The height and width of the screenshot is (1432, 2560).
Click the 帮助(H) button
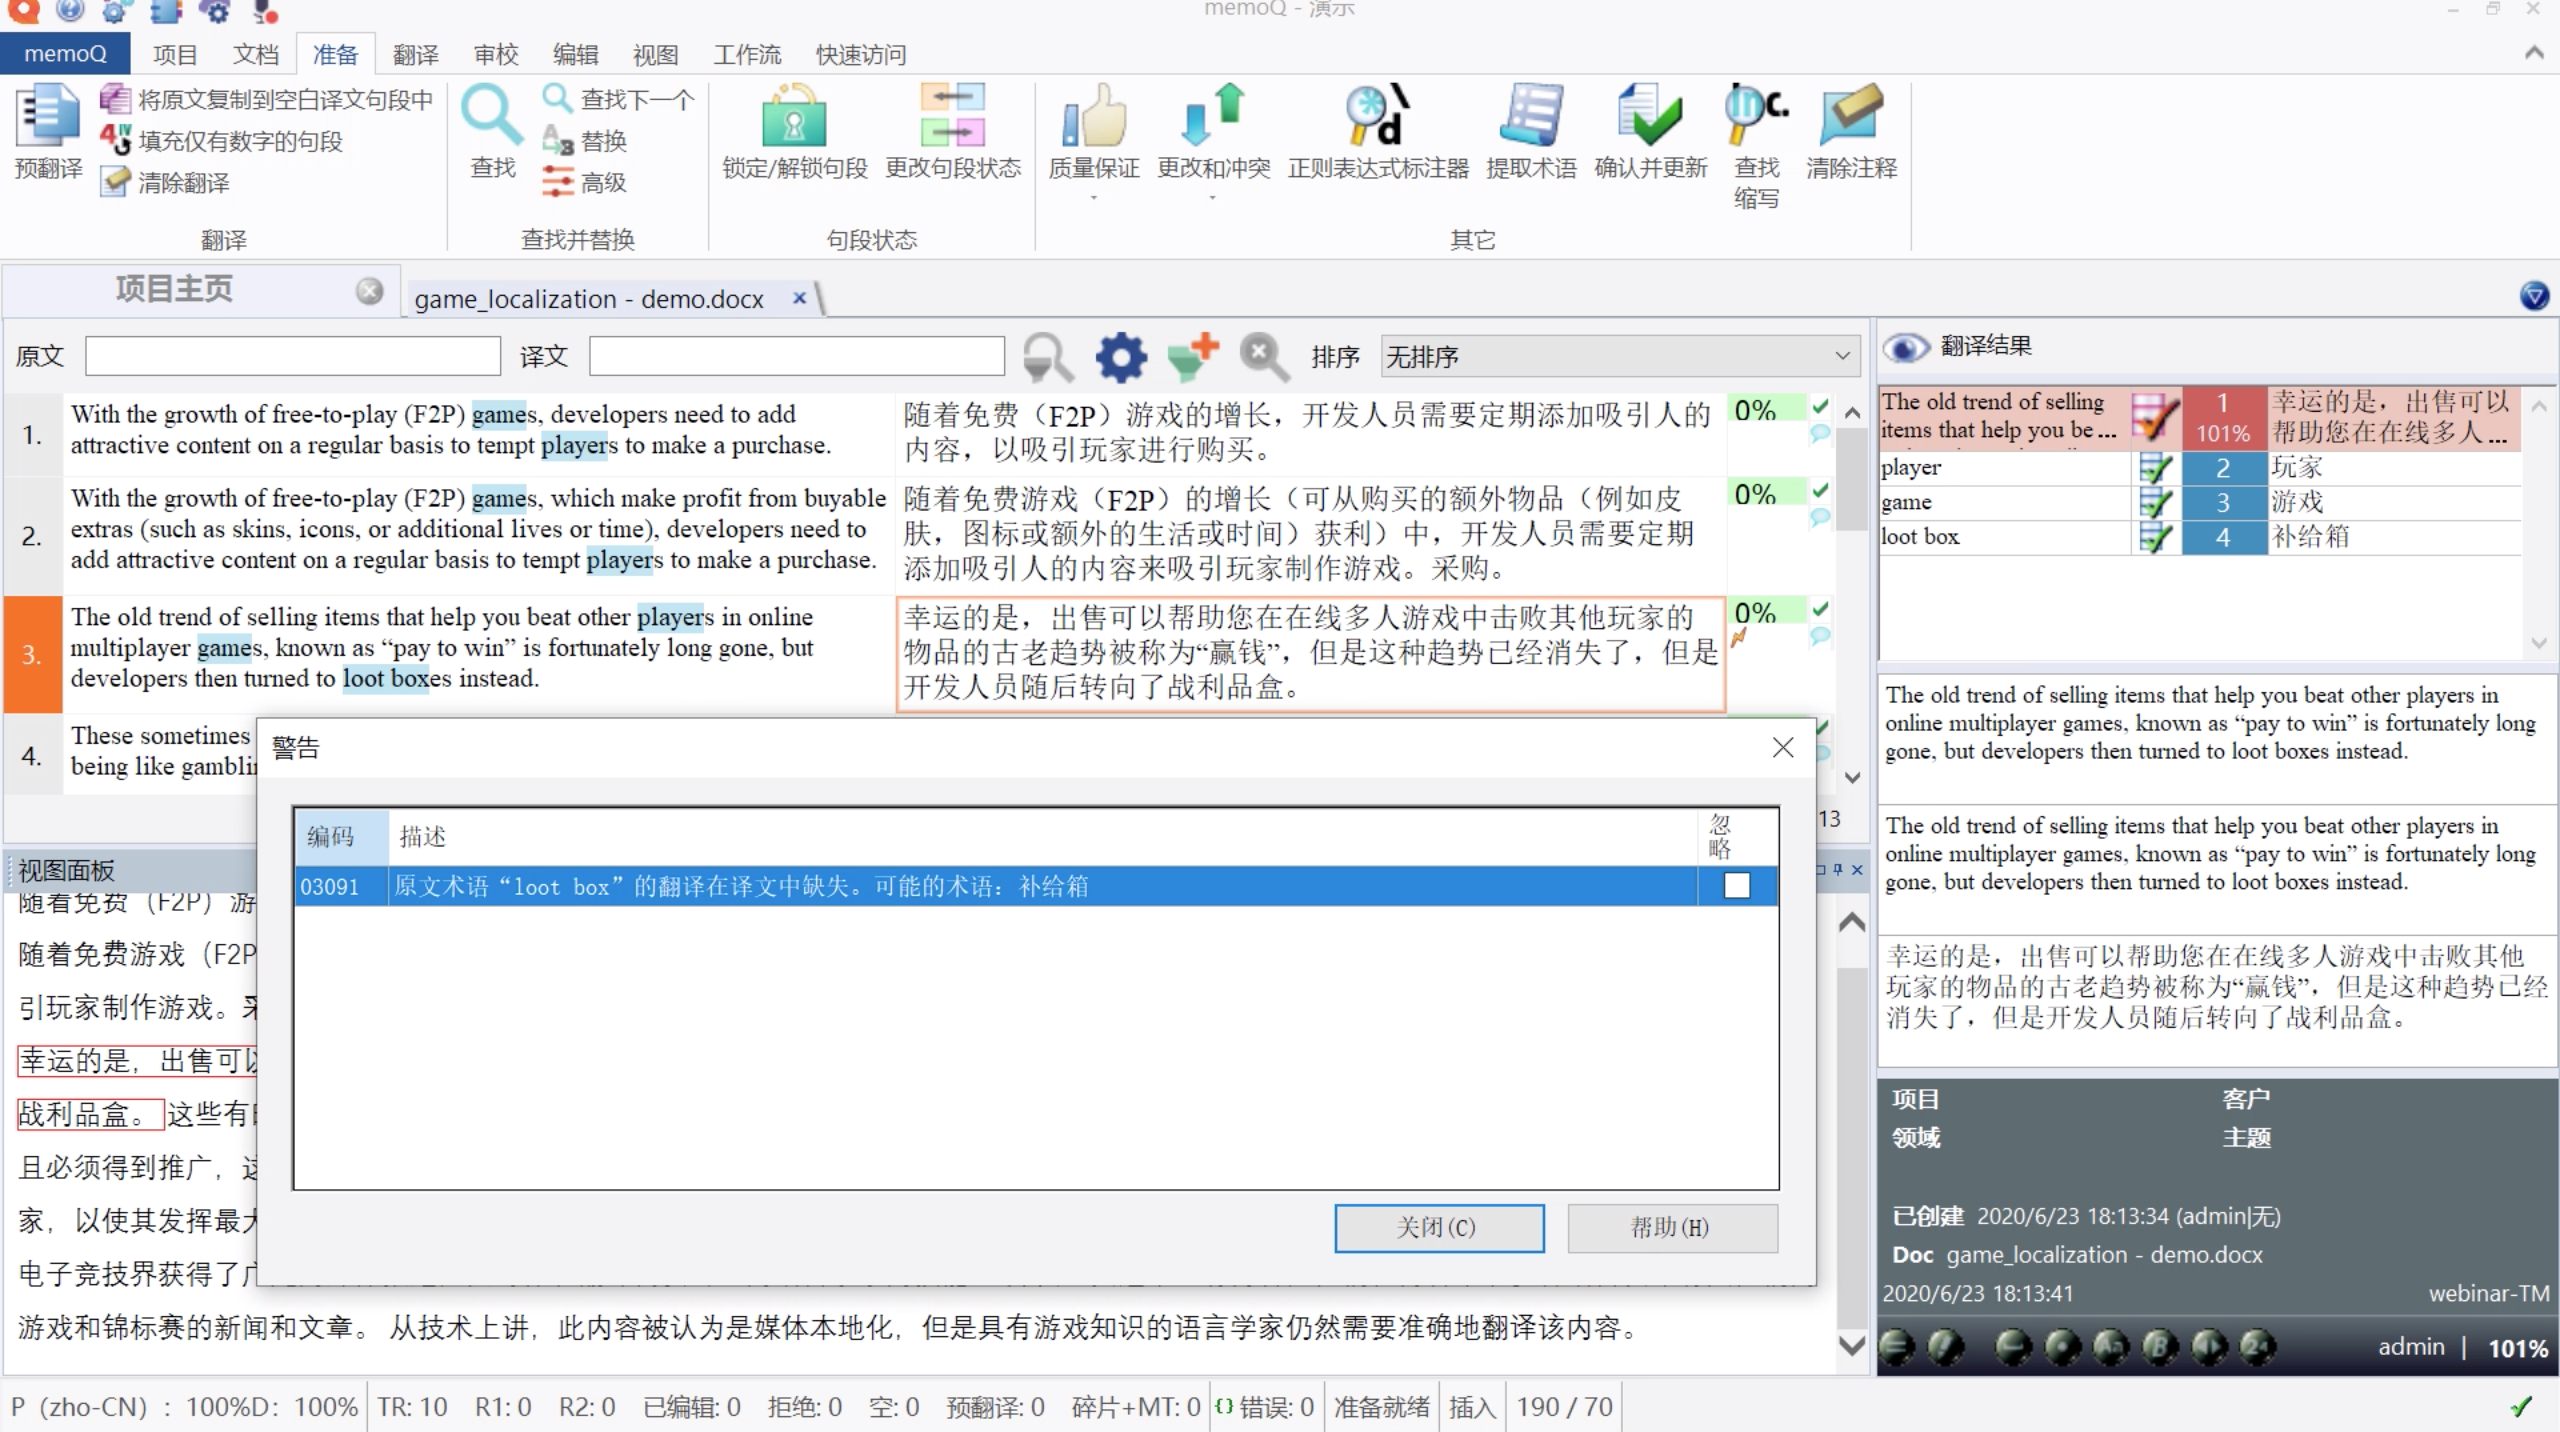(x=1672, y=1227)
